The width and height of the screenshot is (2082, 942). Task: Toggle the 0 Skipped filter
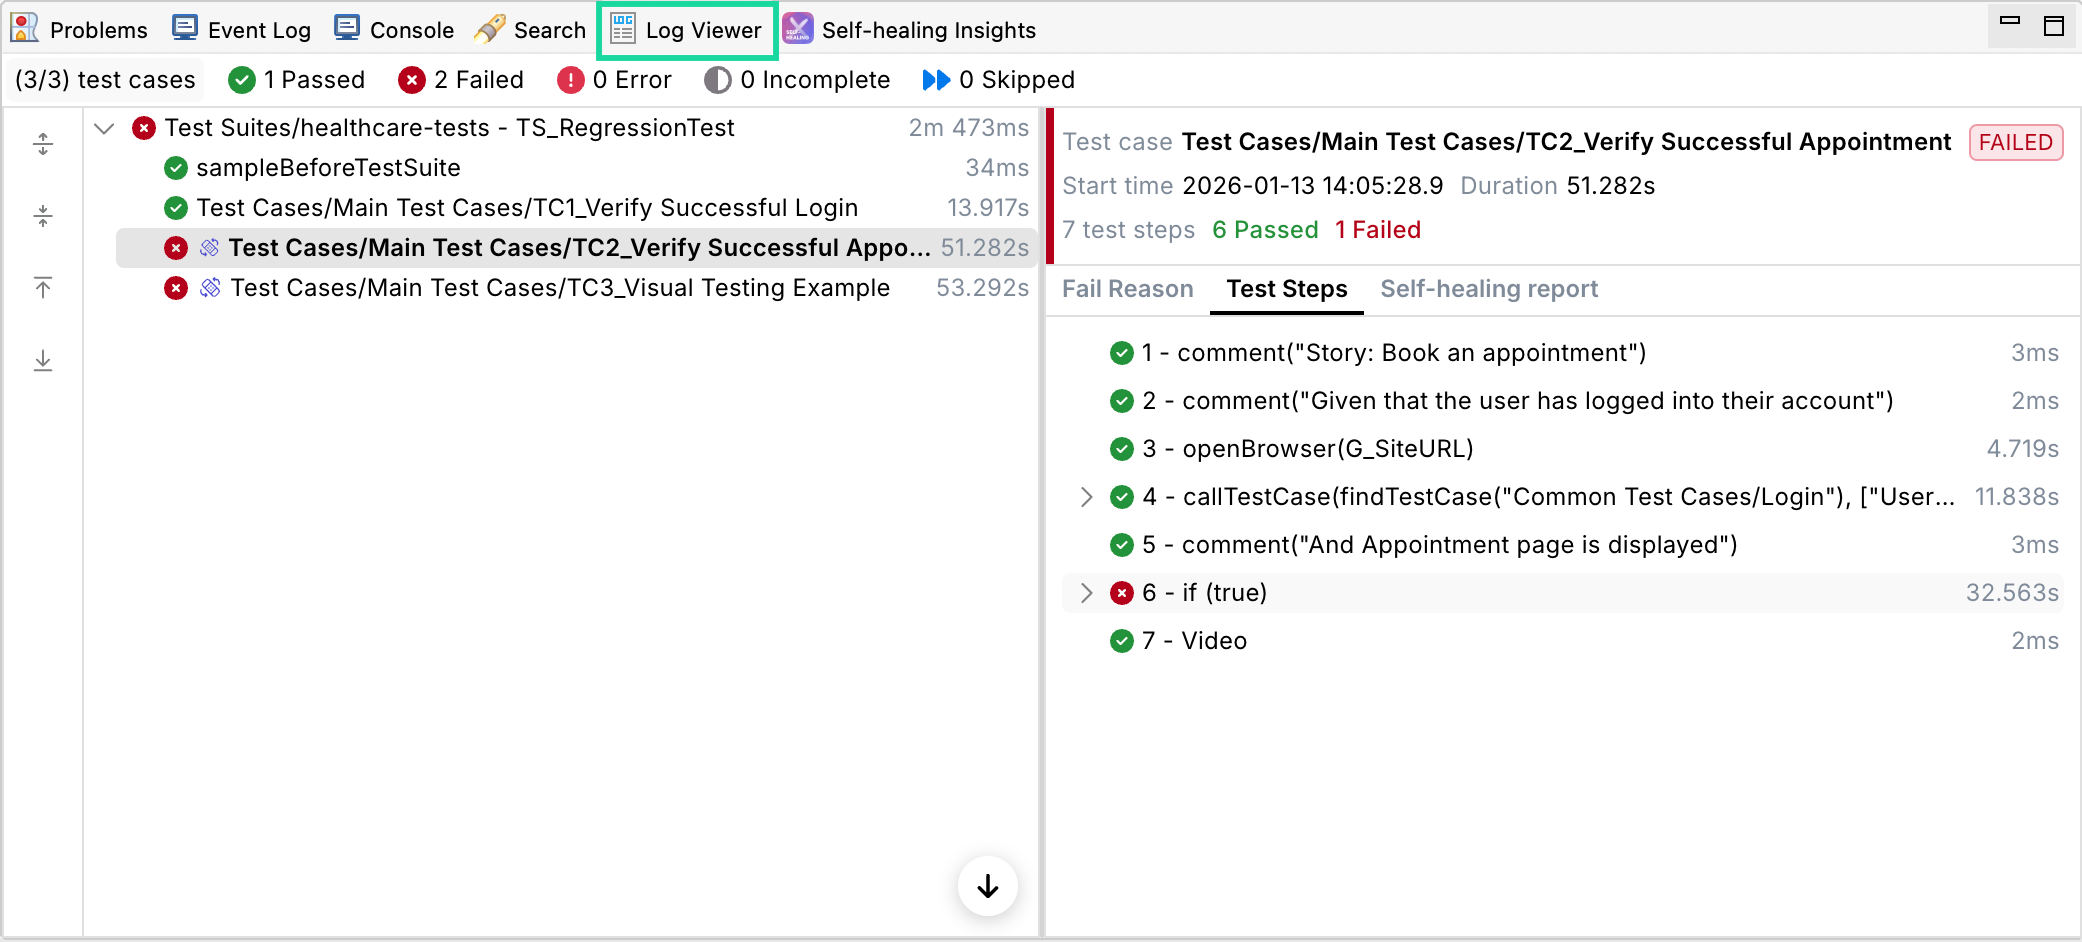coord(996,79)
